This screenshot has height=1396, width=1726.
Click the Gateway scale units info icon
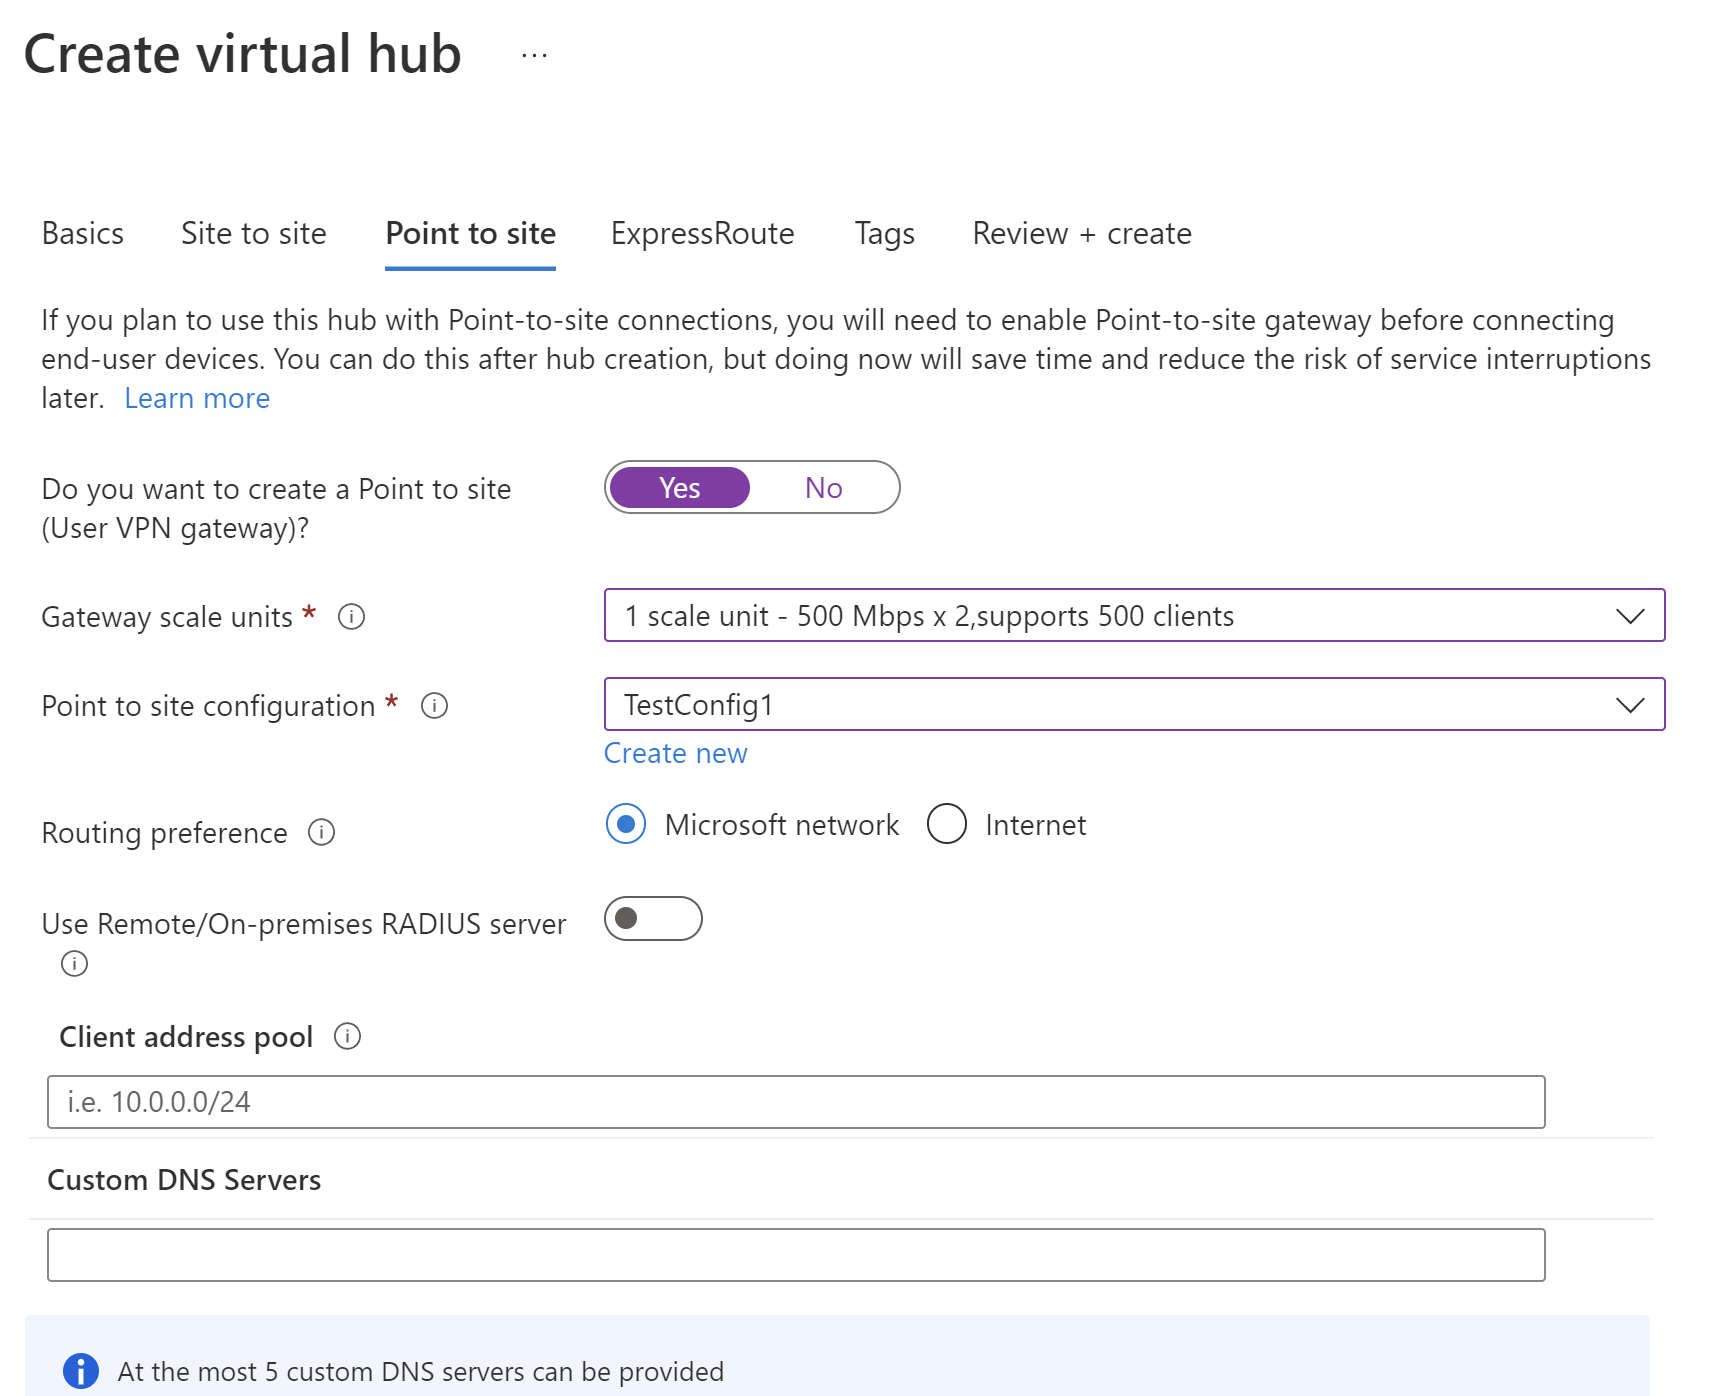coord(352,617)
